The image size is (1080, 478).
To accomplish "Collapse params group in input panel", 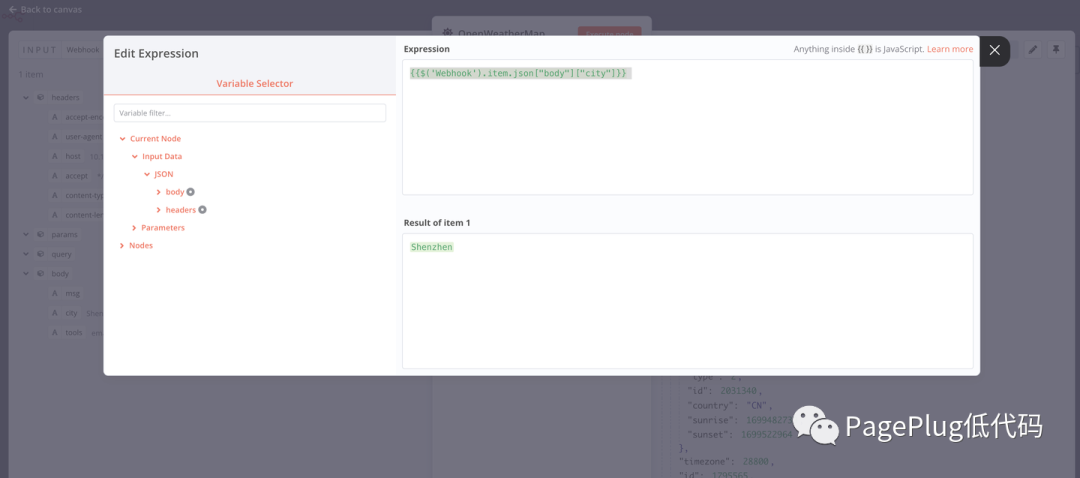I will pos(25,235).
